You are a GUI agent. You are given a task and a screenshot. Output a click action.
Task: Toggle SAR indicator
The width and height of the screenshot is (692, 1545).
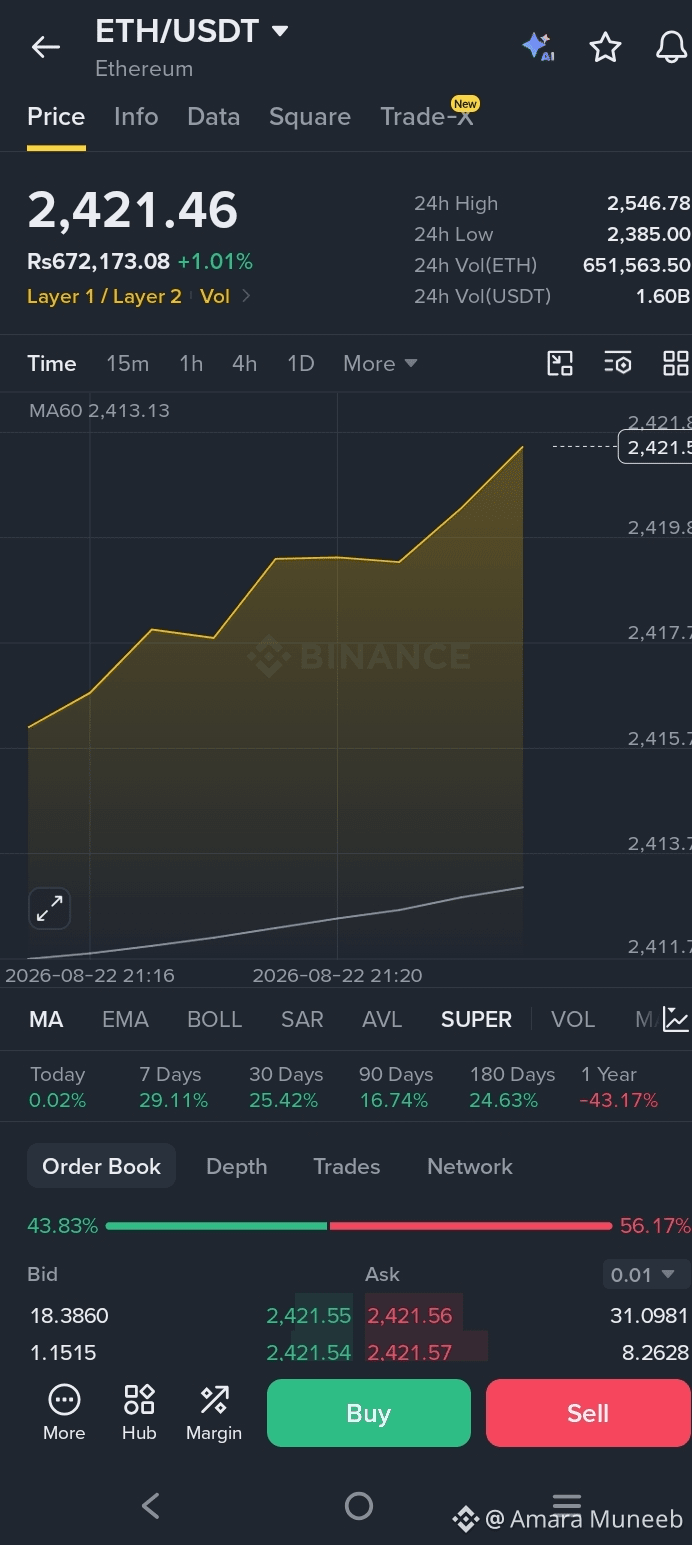point(302,1019)
